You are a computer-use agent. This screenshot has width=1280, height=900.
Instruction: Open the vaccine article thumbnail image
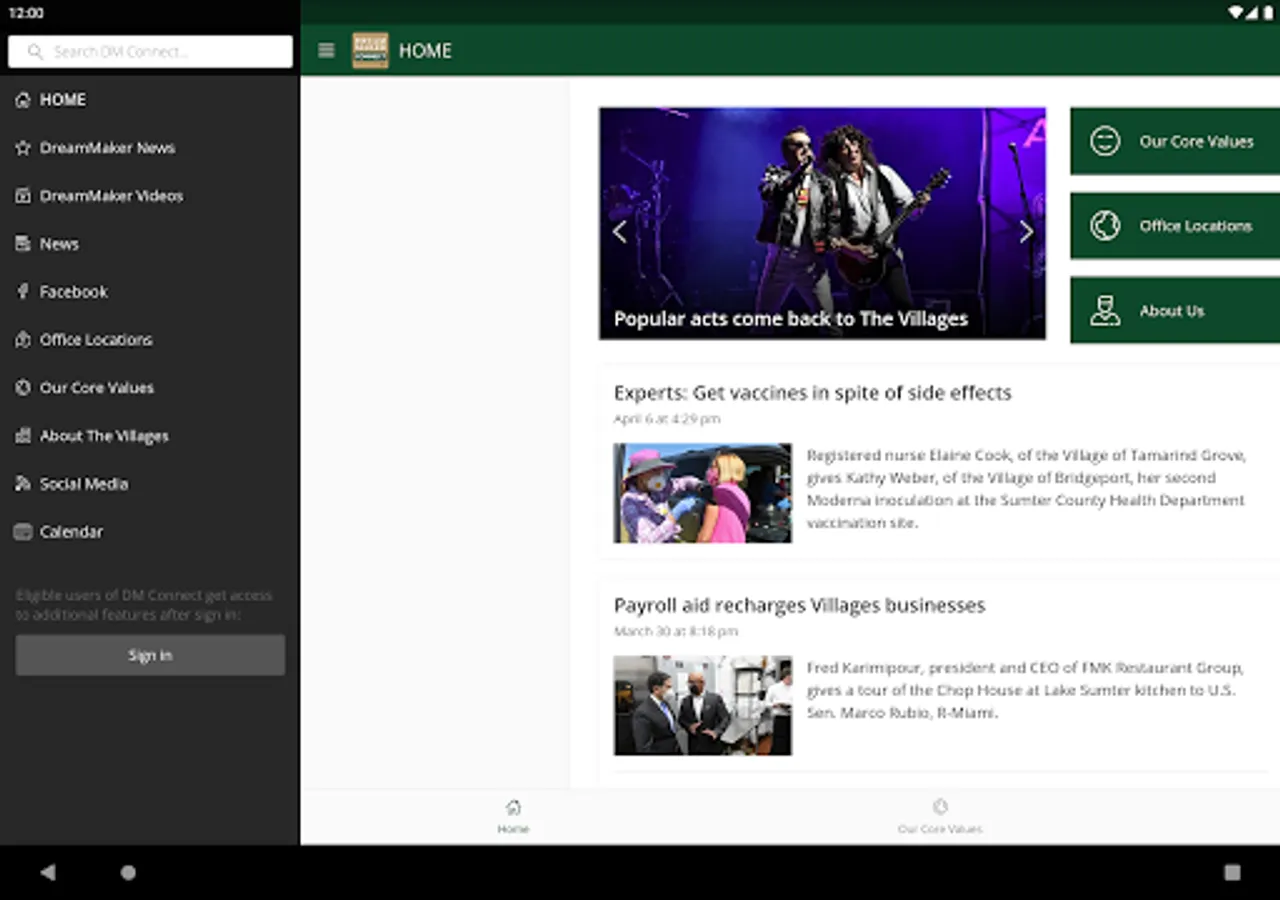tap(702, 493)
